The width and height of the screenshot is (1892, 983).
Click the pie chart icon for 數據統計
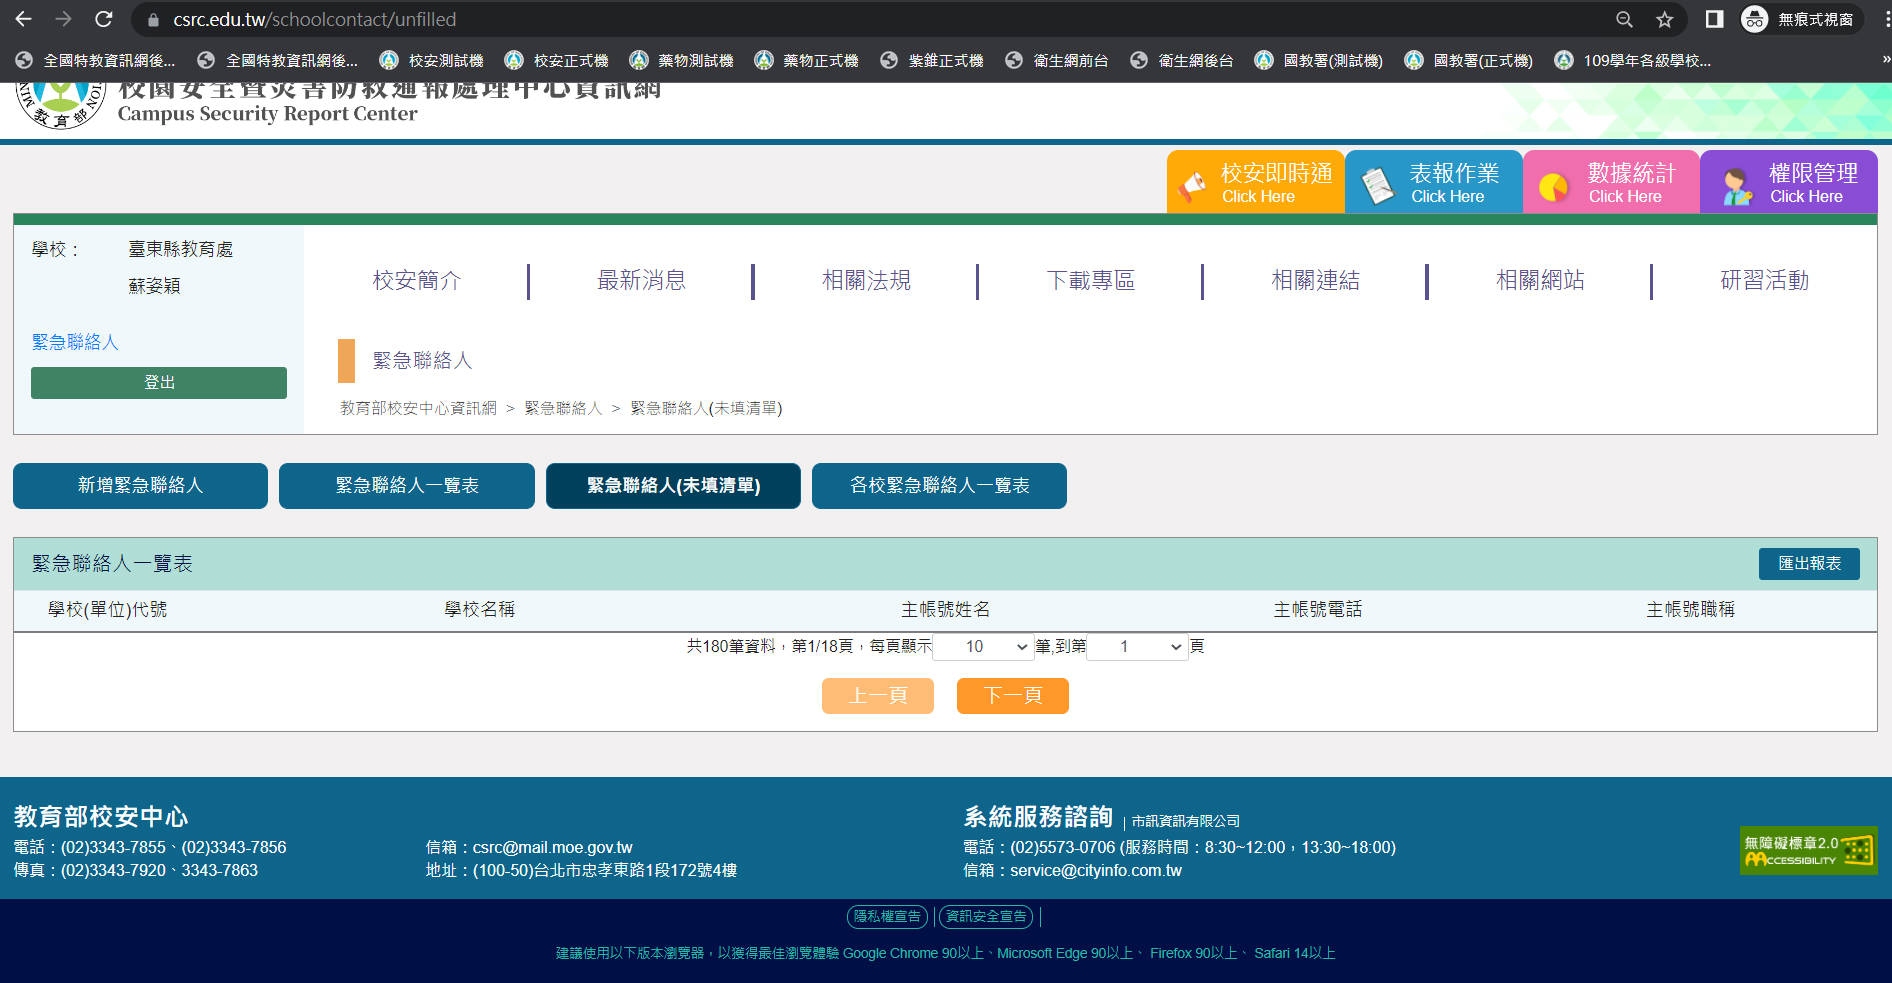pyautogui.click(x=1553, y=186)
